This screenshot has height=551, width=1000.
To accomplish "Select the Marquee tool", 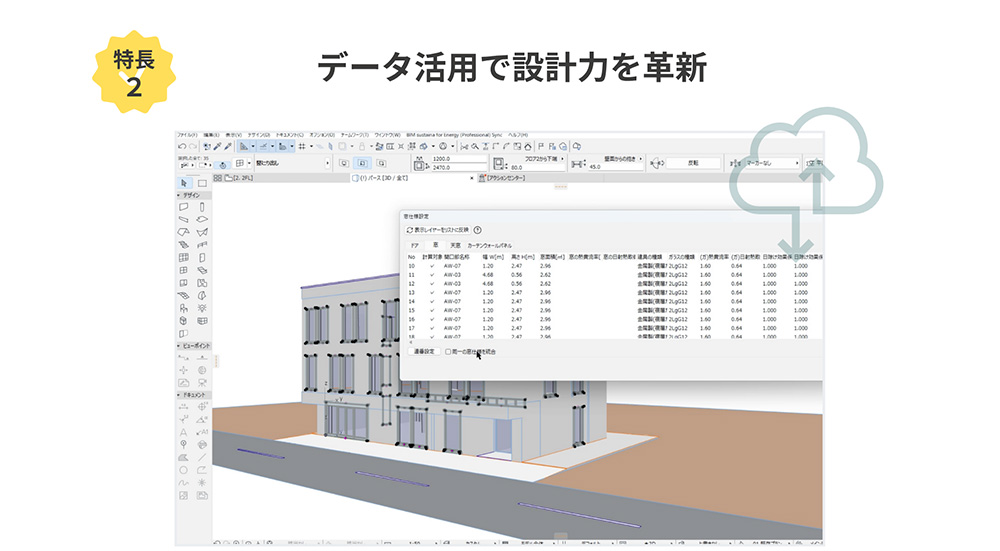I will point(202,183).
